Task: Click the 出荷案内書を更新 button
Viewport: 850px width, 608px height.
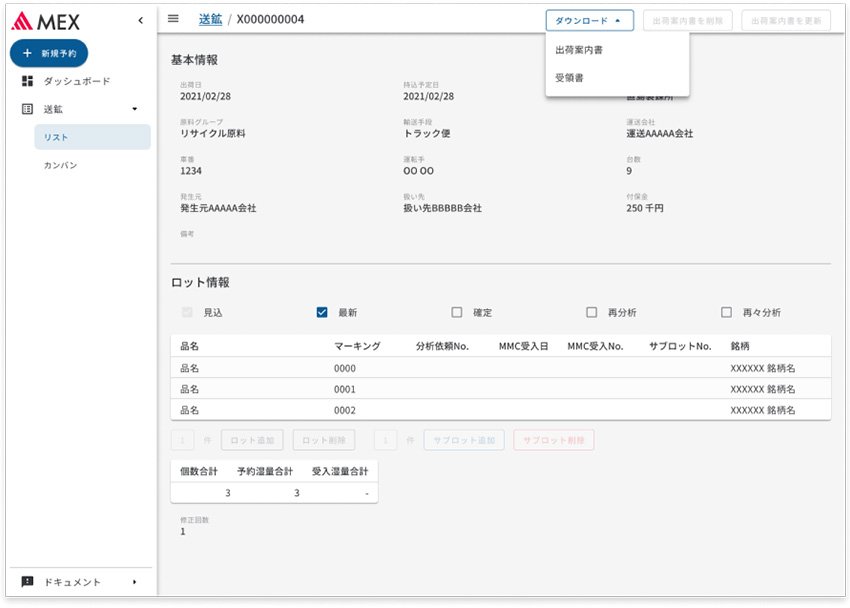Action: pyautogui.click(x=786, y=21)
